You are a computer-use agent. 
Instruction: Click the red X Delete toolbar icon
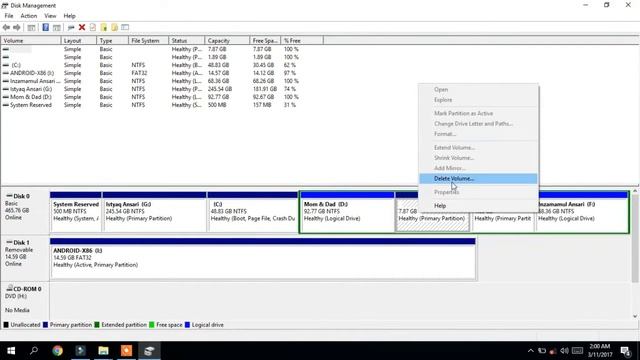(82, 27)
